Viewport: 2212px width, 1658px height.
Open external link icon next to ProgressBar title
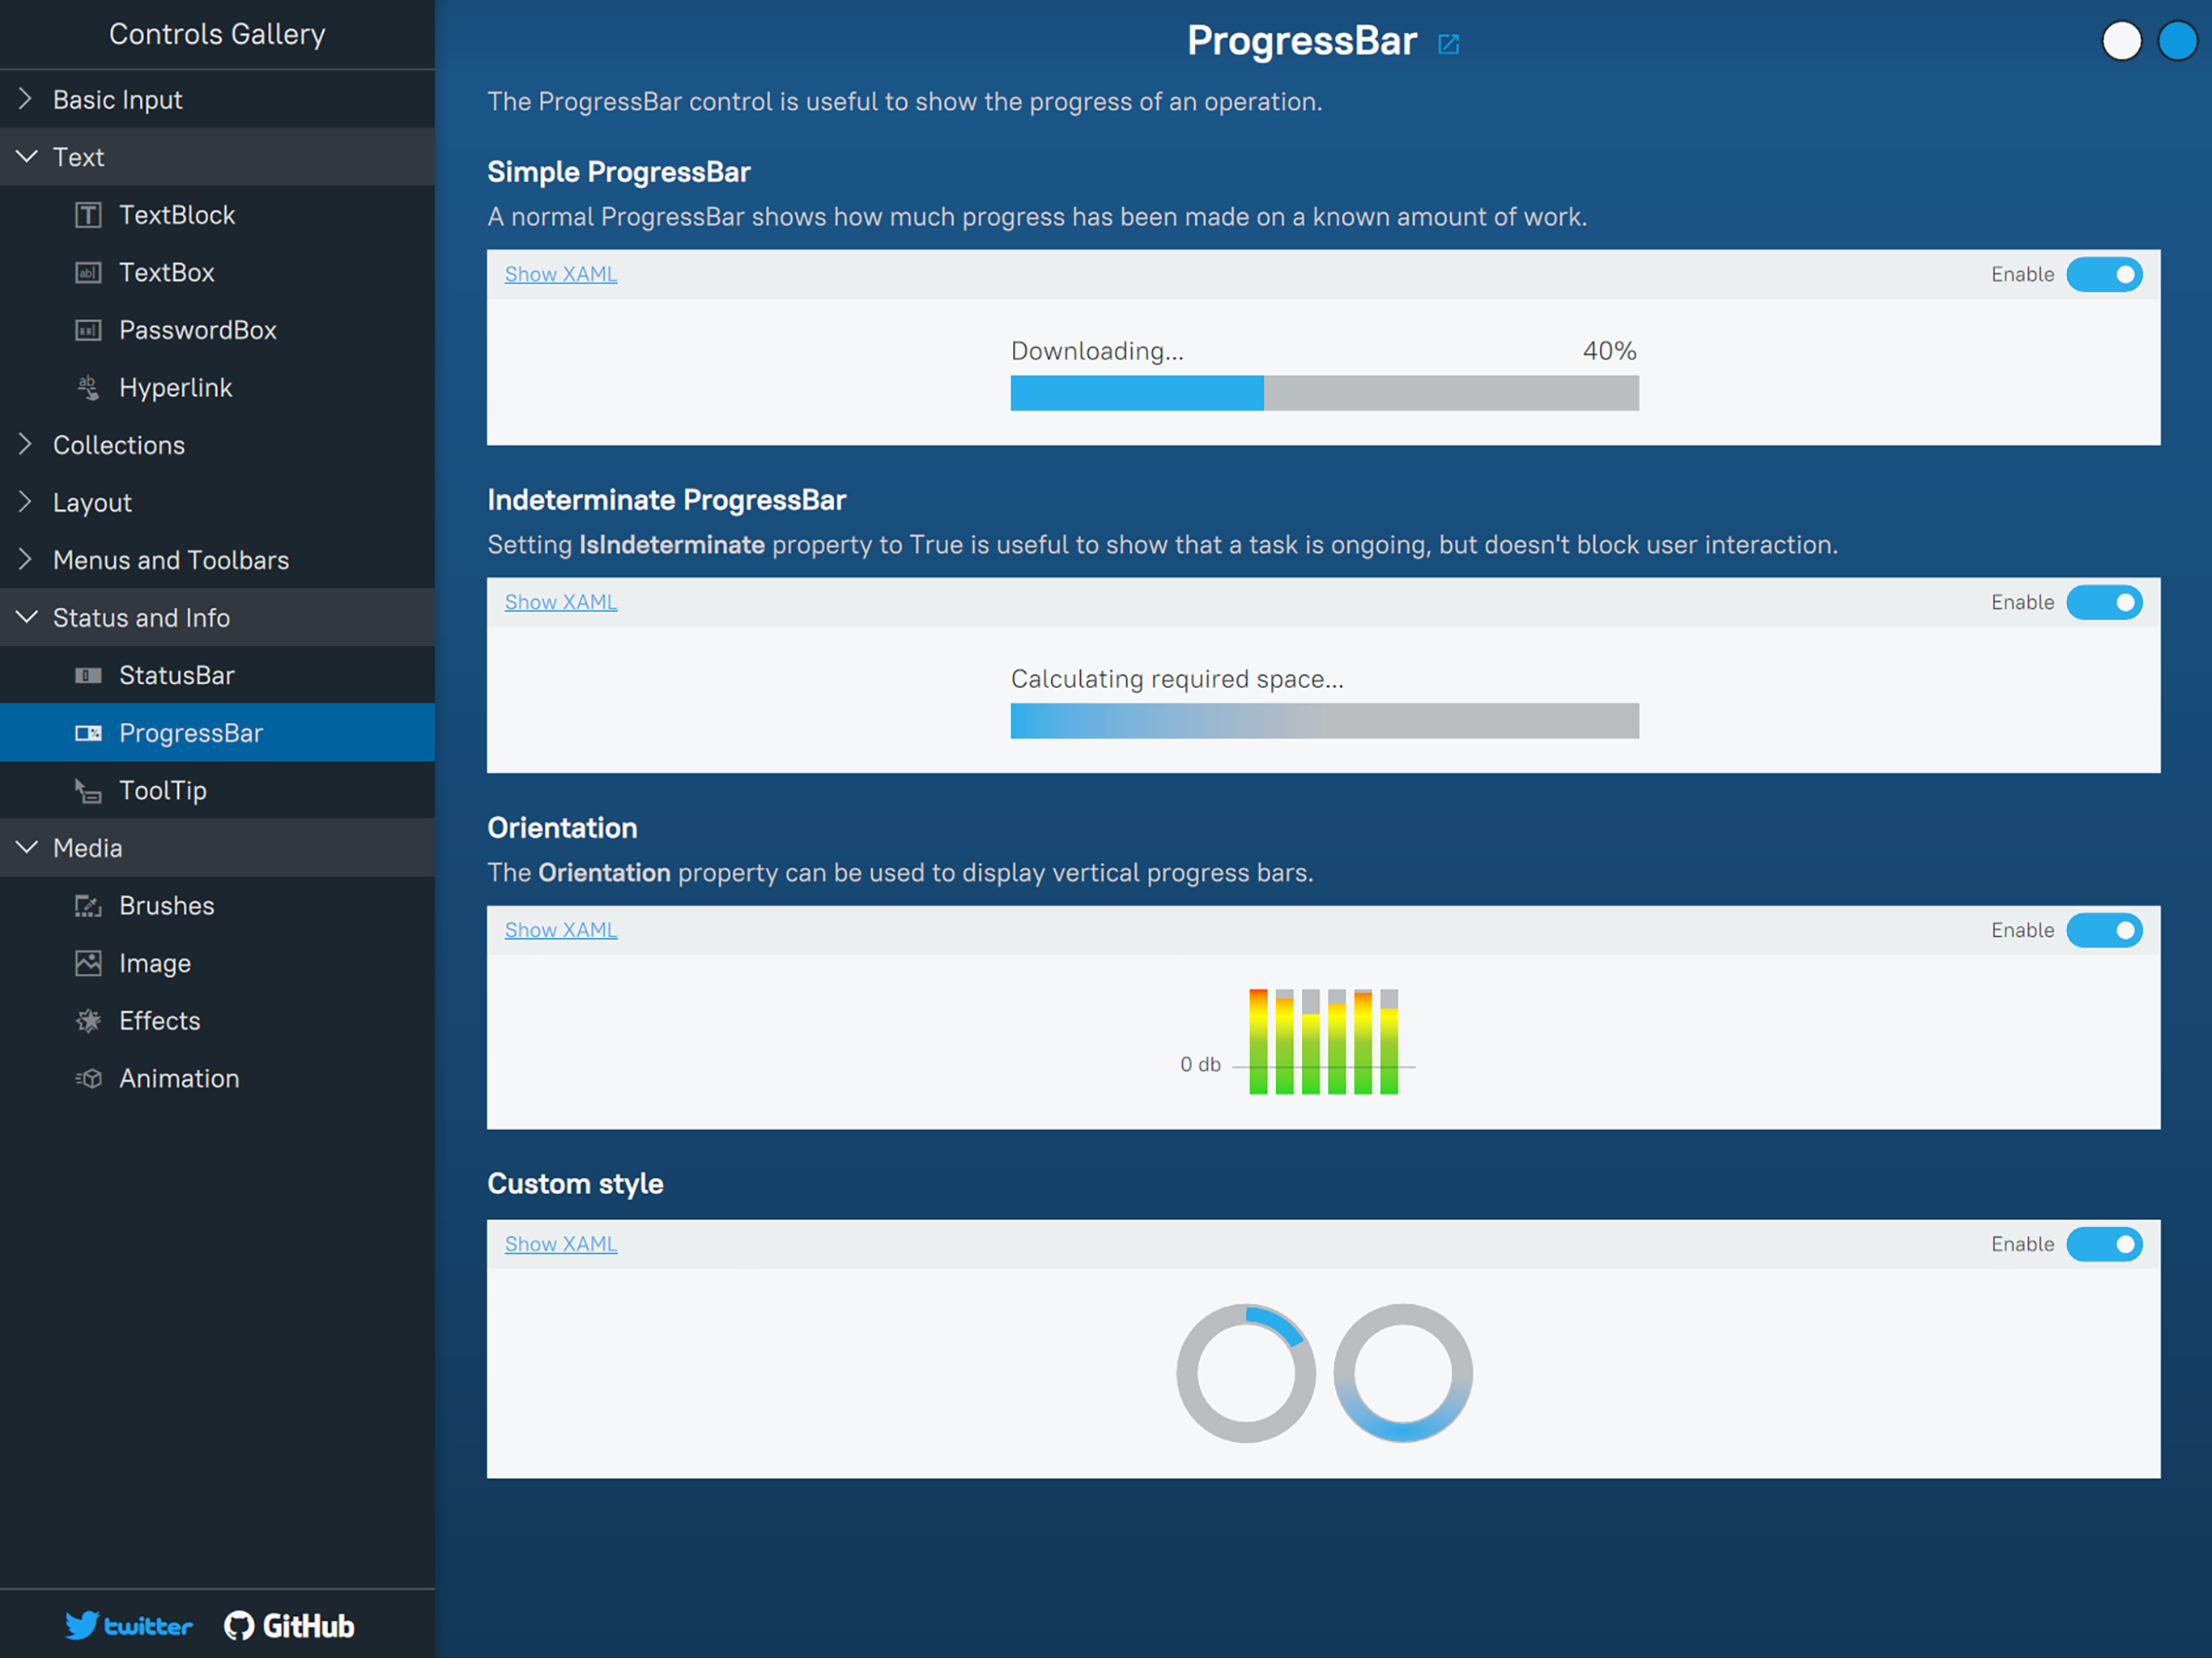click(x=1448, y=44)
